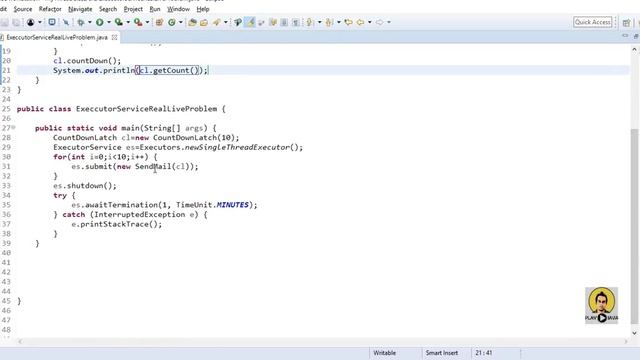Open the Refactor menu
Viewport: 640px width, 360px height.
click(50, 9)
